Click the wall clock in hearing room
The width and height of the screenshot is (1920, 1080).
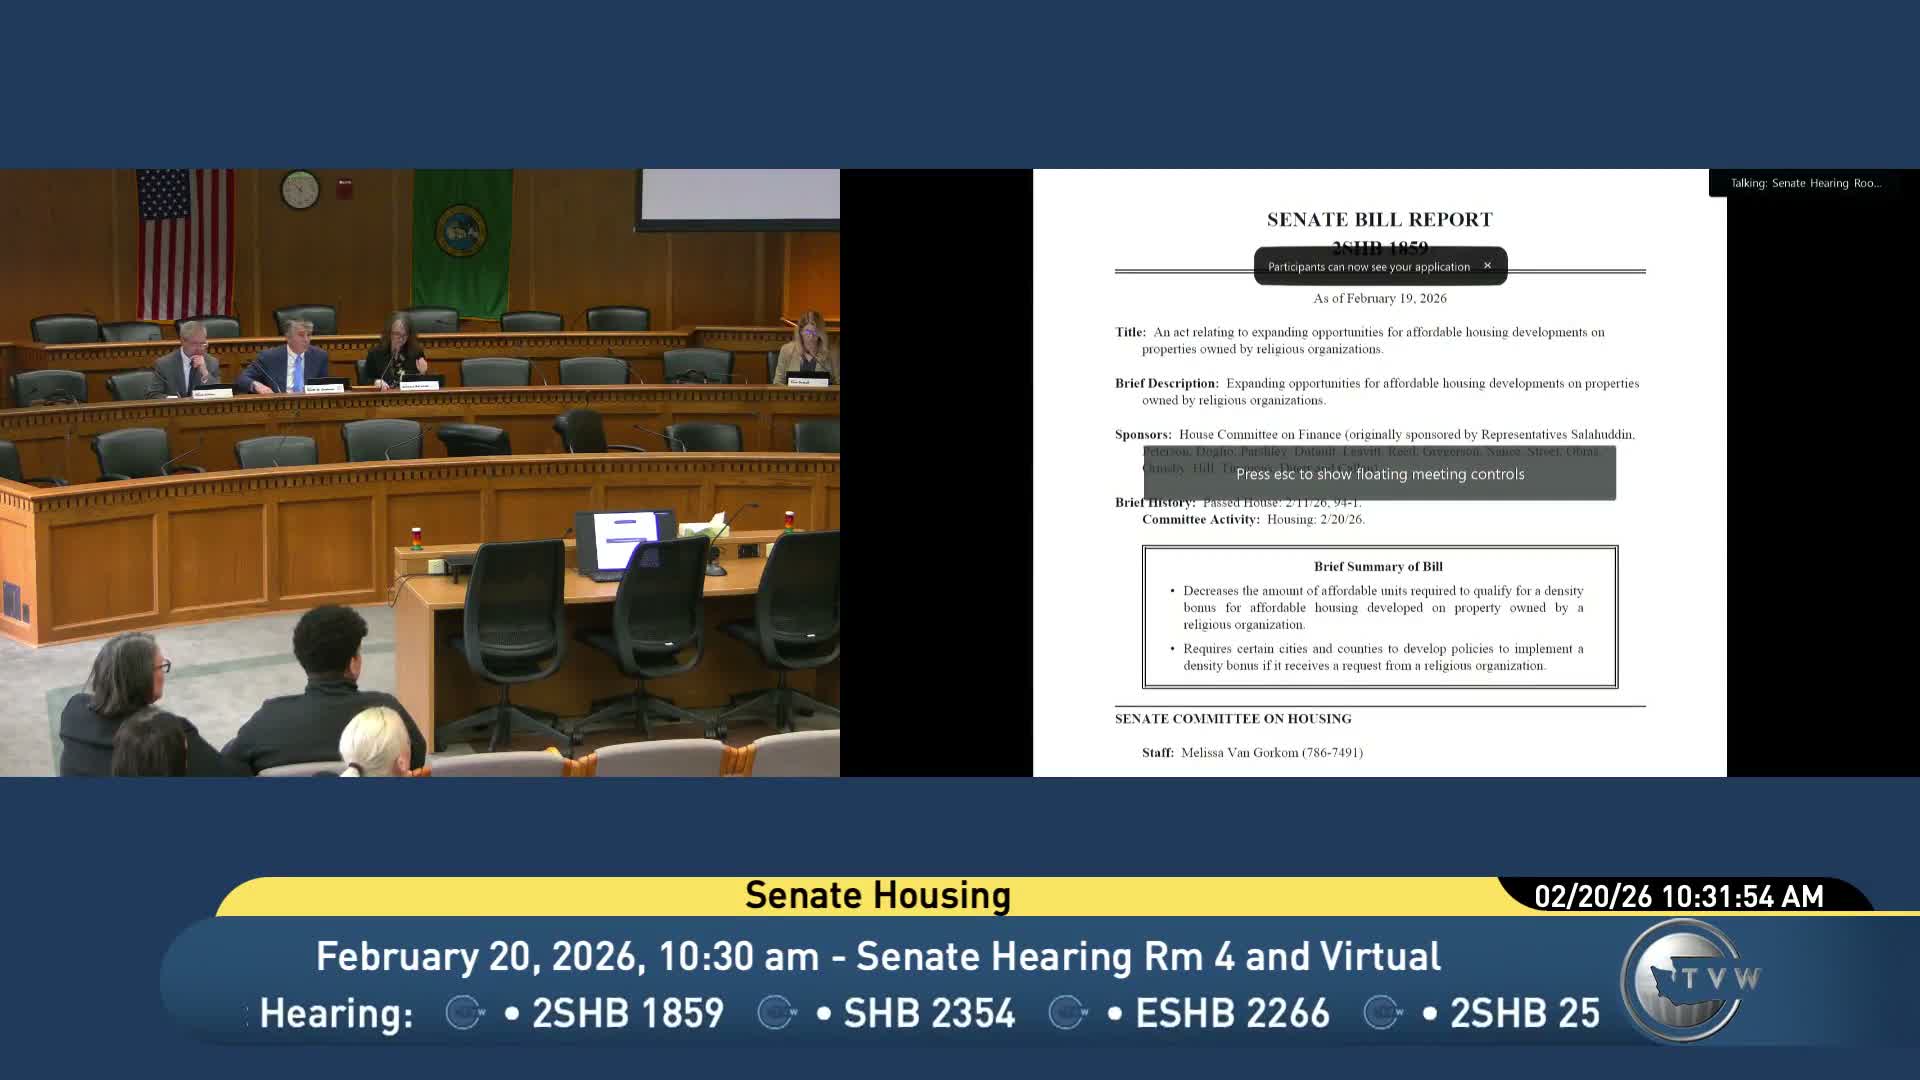(x=300, y=189)
